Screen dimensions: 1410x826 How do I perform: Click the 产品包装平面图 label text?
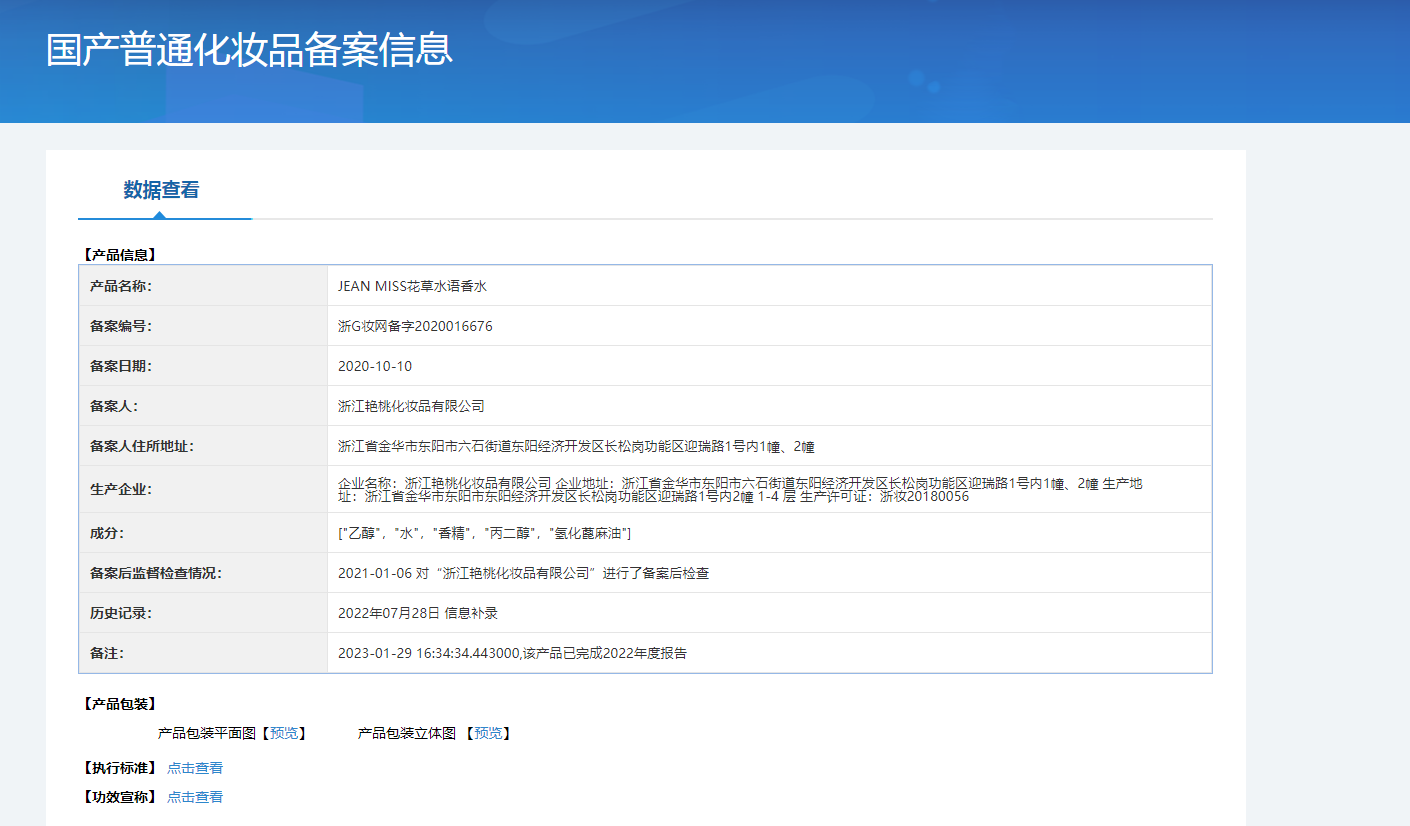coord(208,733)
